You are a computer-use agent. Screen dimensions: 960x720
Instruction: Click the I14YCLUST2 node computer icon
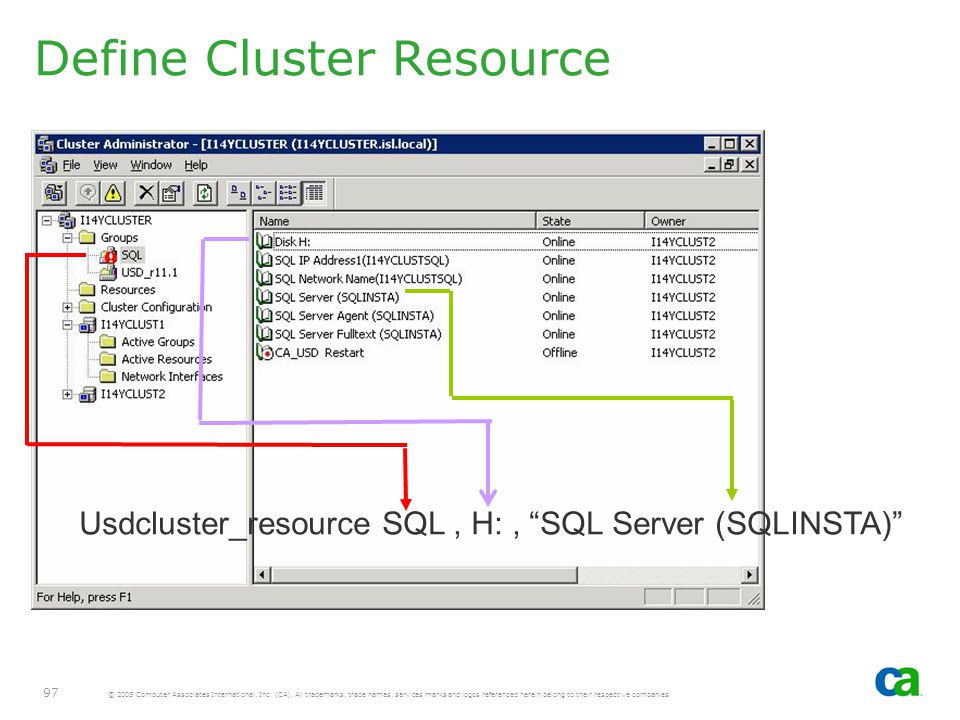pos(88,395)
